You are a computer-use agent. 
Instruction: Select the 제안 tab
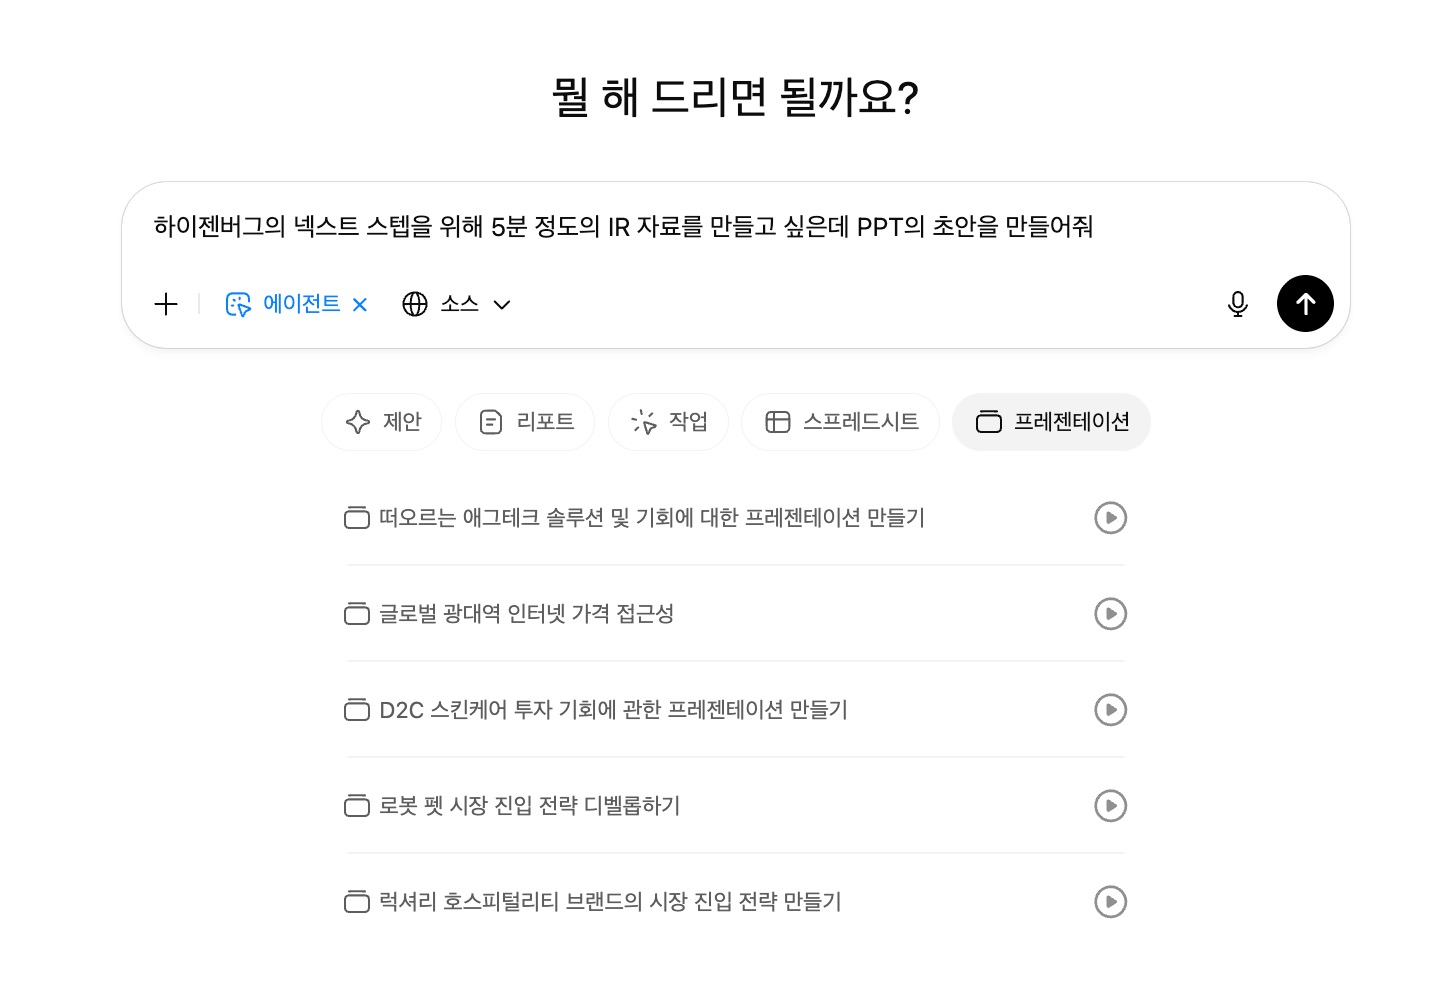pos(382,422)
